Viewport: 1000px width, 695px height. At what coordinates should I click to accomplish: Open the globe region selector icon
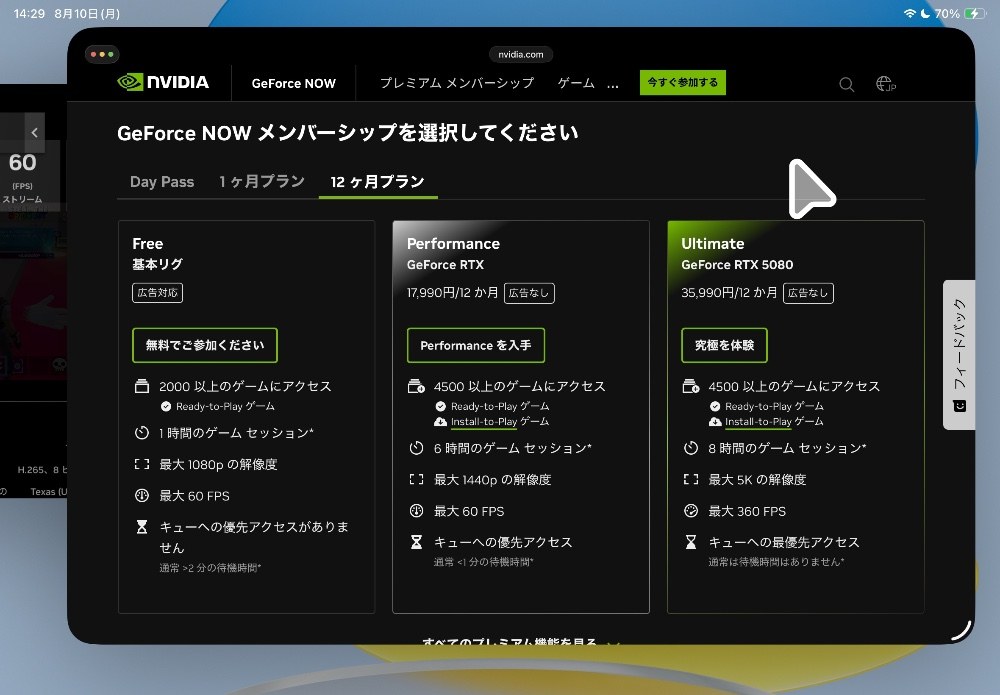pyautogui.click(x=885, y=84)
